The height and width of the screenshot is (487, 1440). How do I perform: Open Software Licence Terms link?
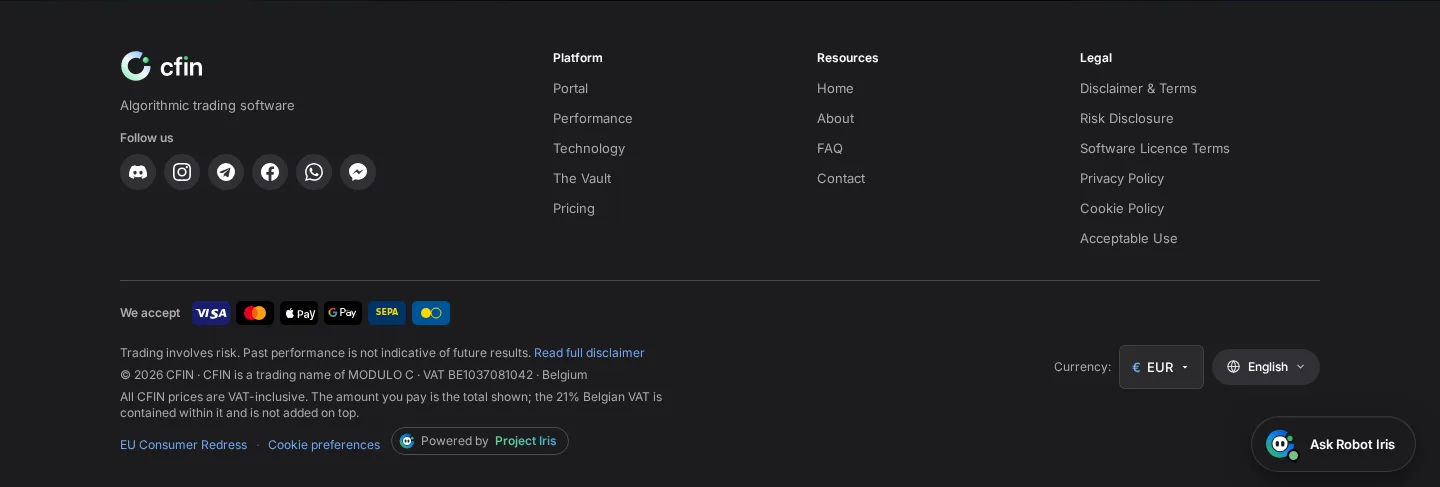(x=1155, y=148)
